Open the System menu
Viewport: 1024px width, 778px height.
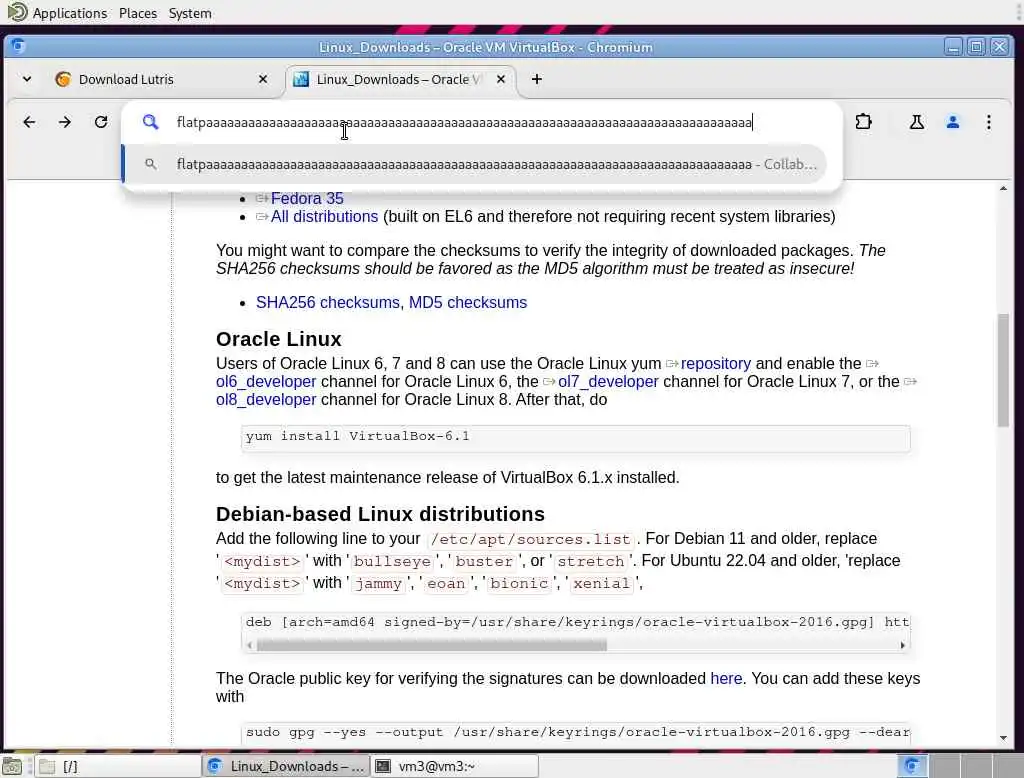pyautogui.click(x=190, y=13)
